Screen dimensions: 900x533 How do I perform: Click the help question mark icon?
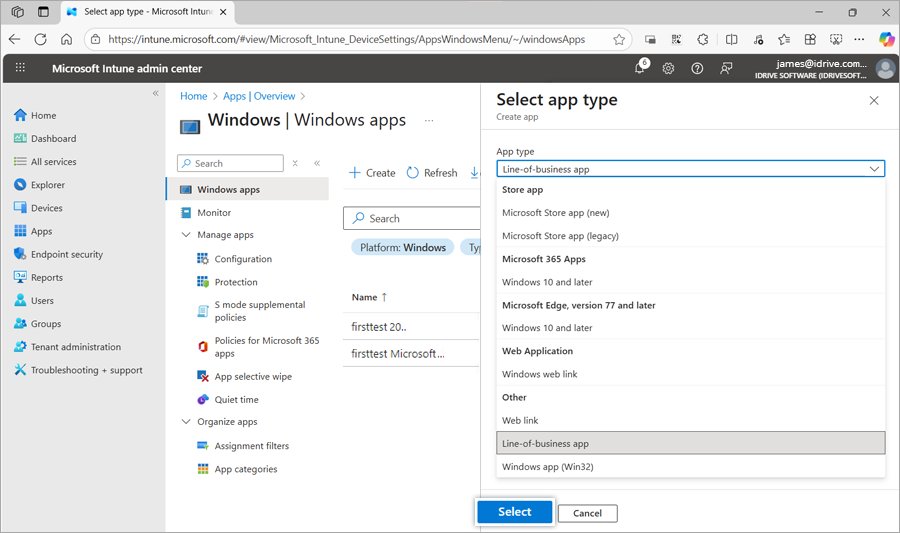pos(697,69)
